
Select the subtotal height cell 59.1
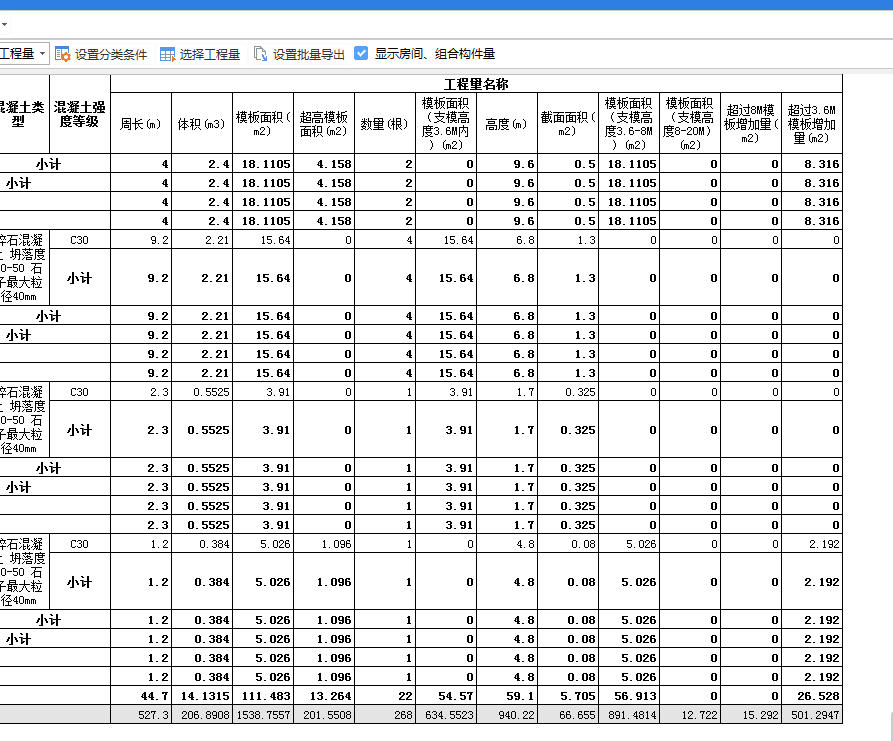[506, 696]
